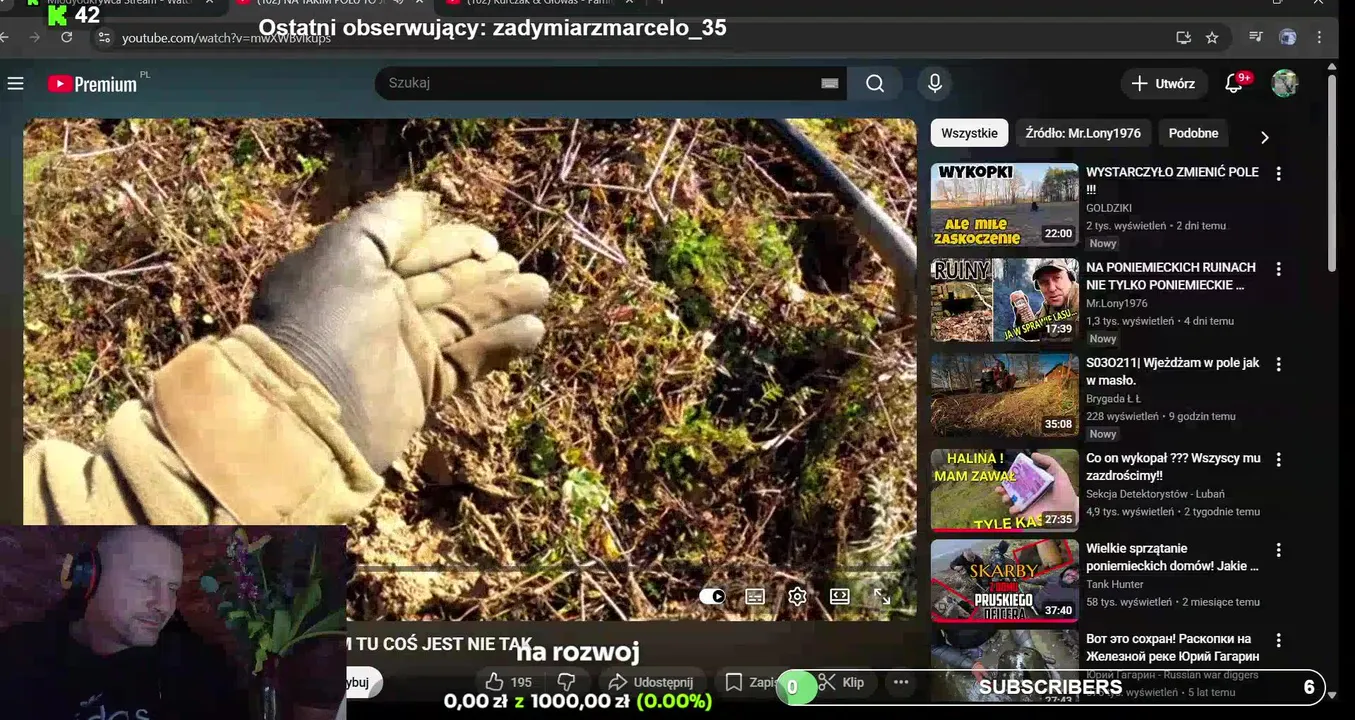Click the Utwórz create button
Viewport: 1355px width, 720px height.
(x=1164, y=84)
